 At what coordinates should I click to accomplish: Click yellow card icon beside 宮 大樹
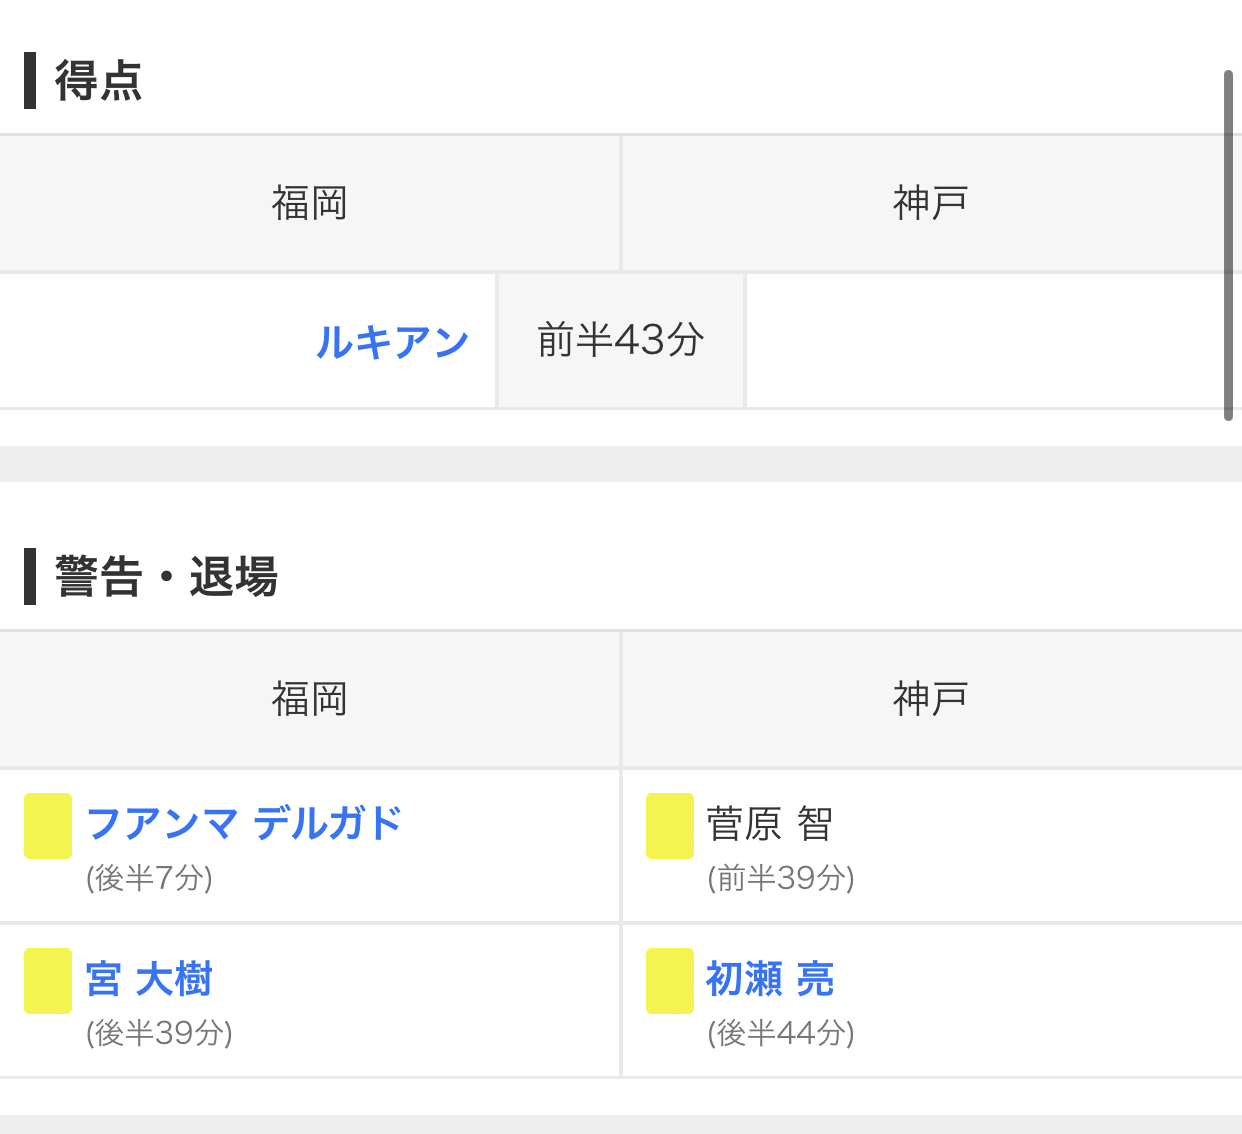tap(48, 981)
